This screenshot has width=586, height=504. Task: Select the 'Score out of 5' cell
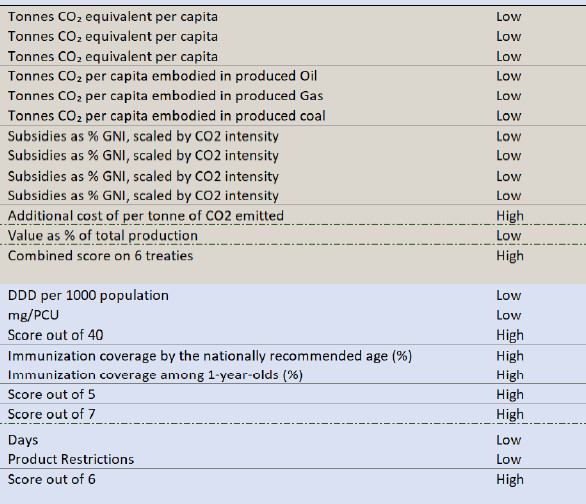[x=52, y=394]
